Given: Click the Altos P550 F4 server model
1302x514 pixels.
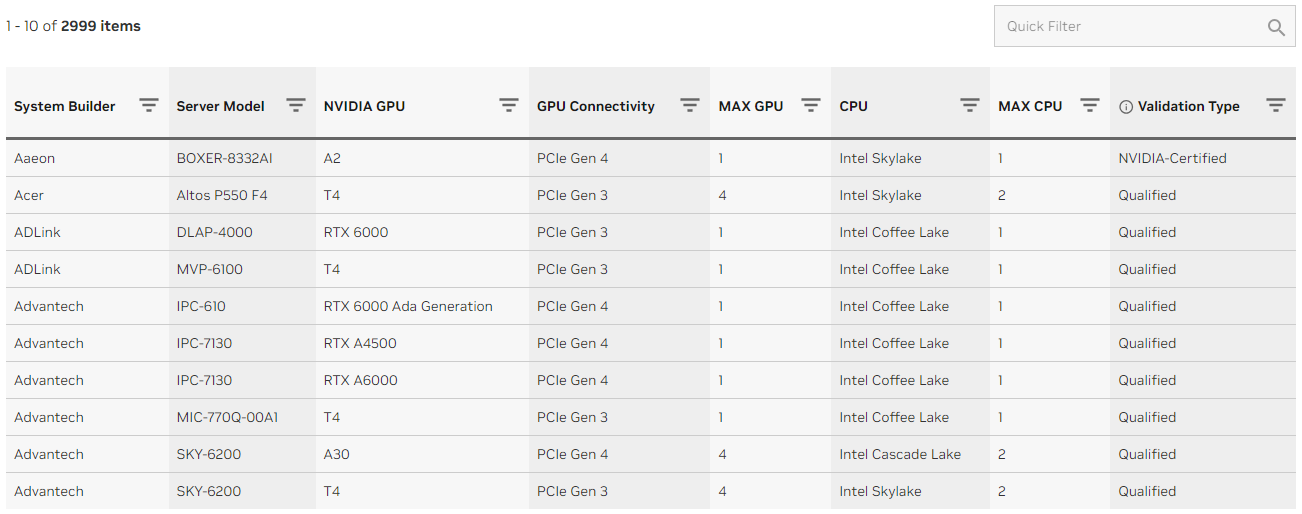Looking at the screenshot, I should click(x=222, y=195).
